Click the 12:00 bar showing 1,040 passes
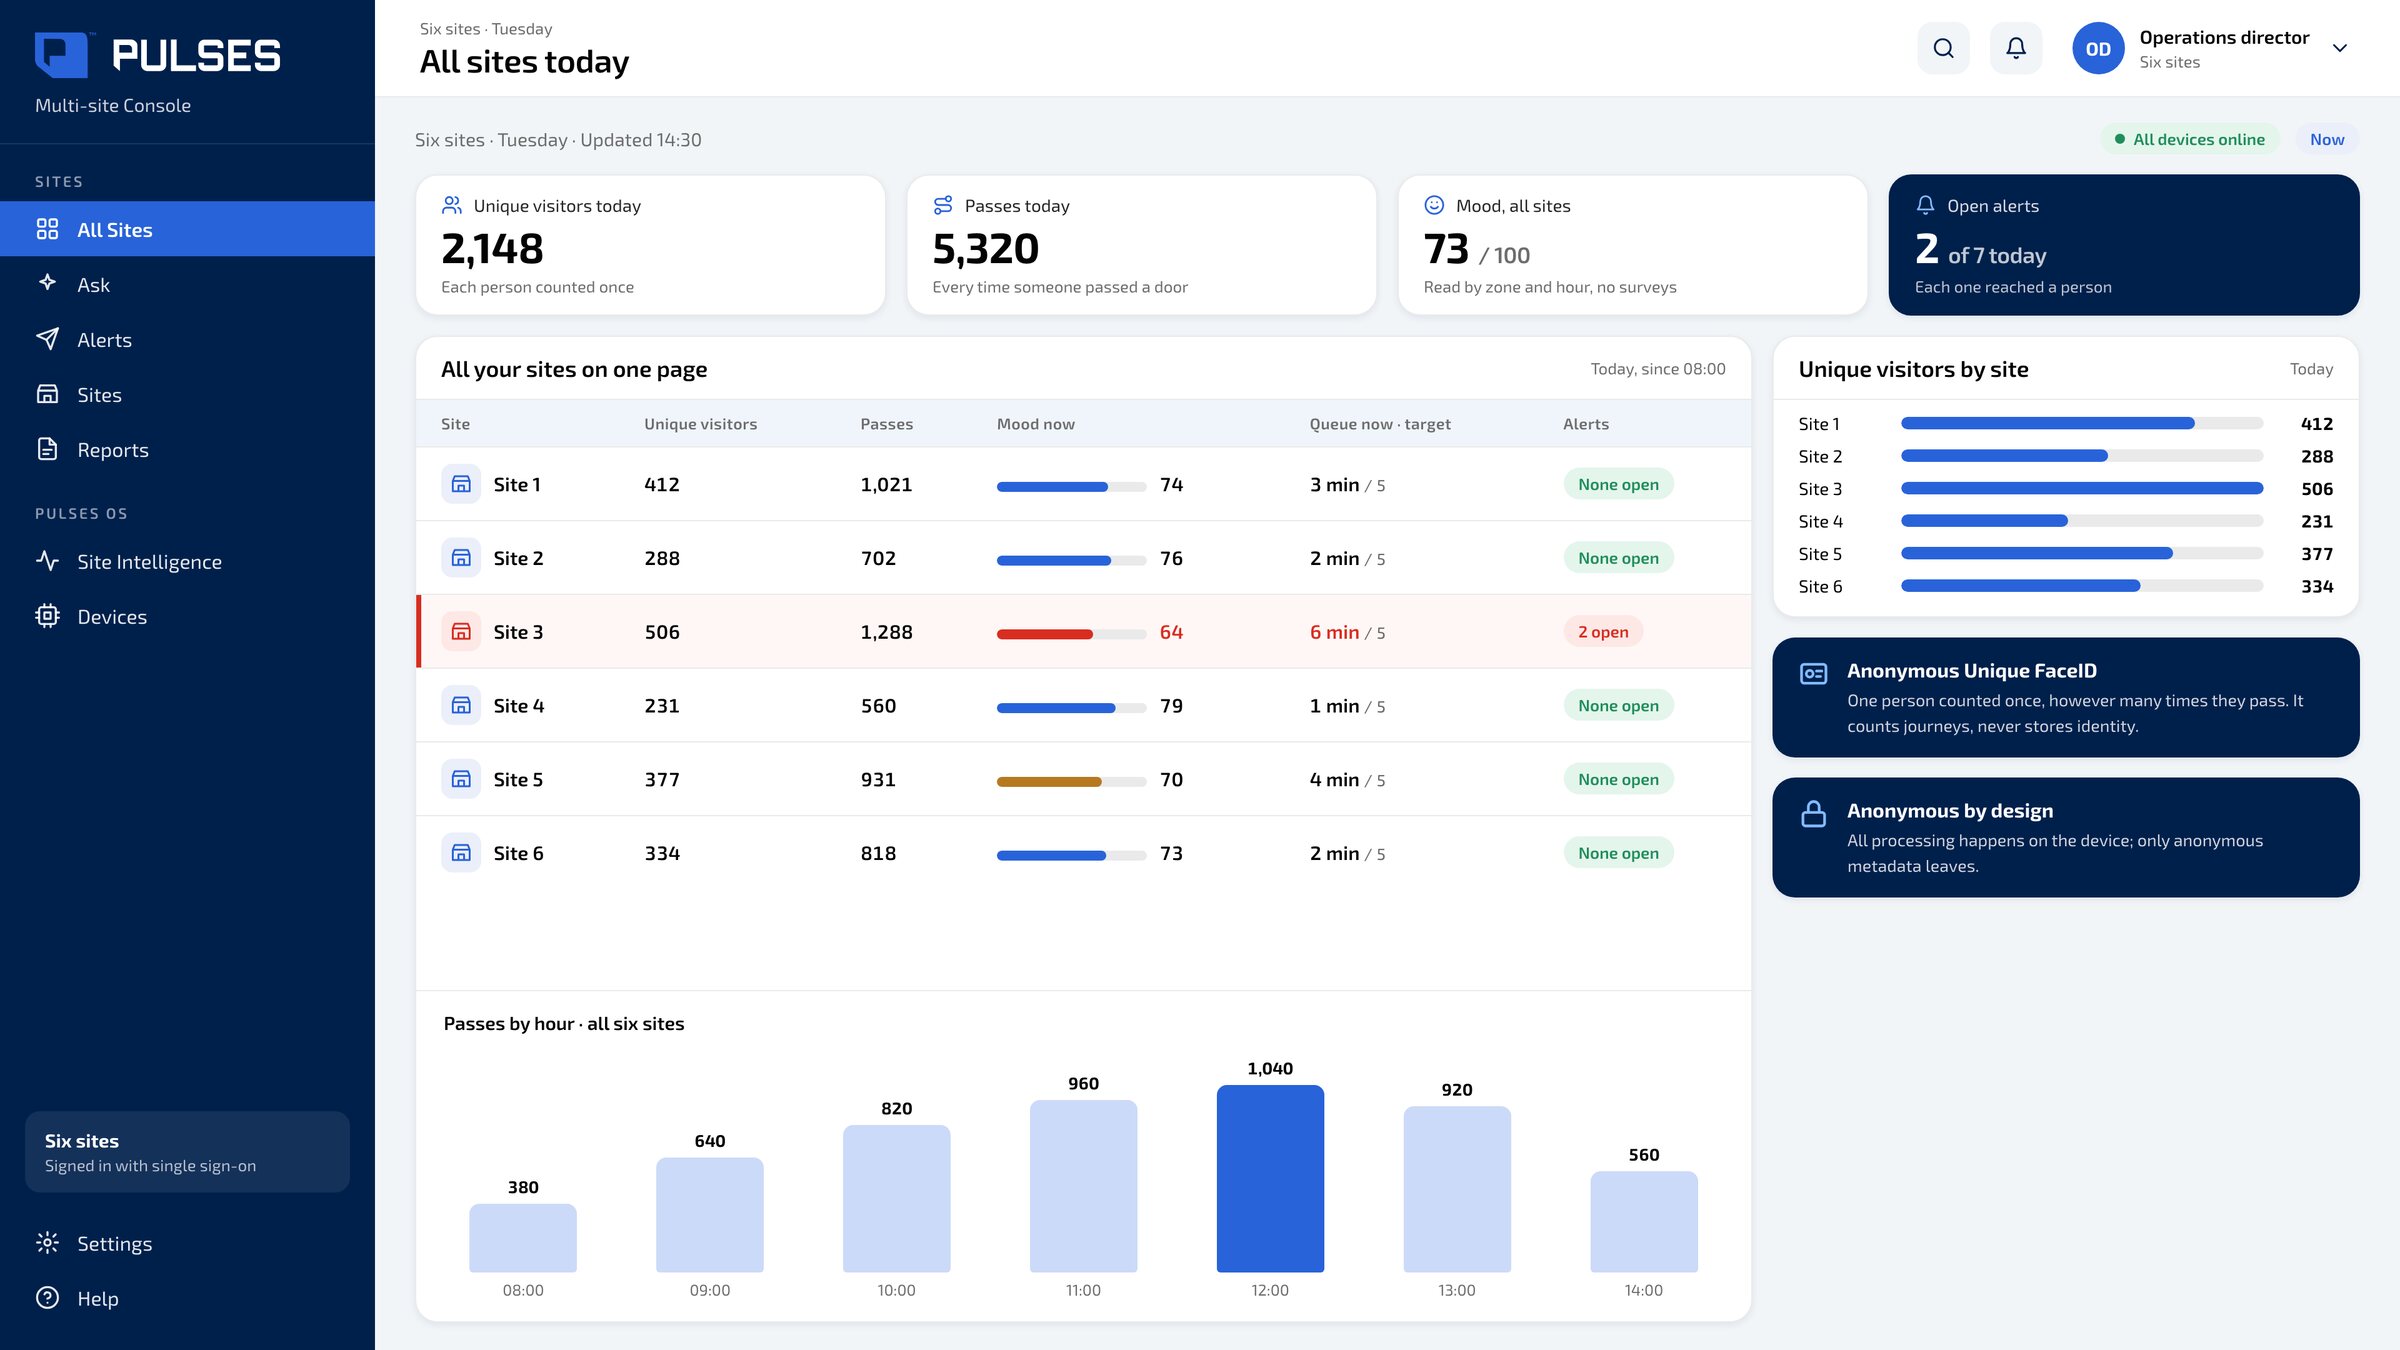The height and width of the screenshot is (1350, 2400). point(1270,1178)
